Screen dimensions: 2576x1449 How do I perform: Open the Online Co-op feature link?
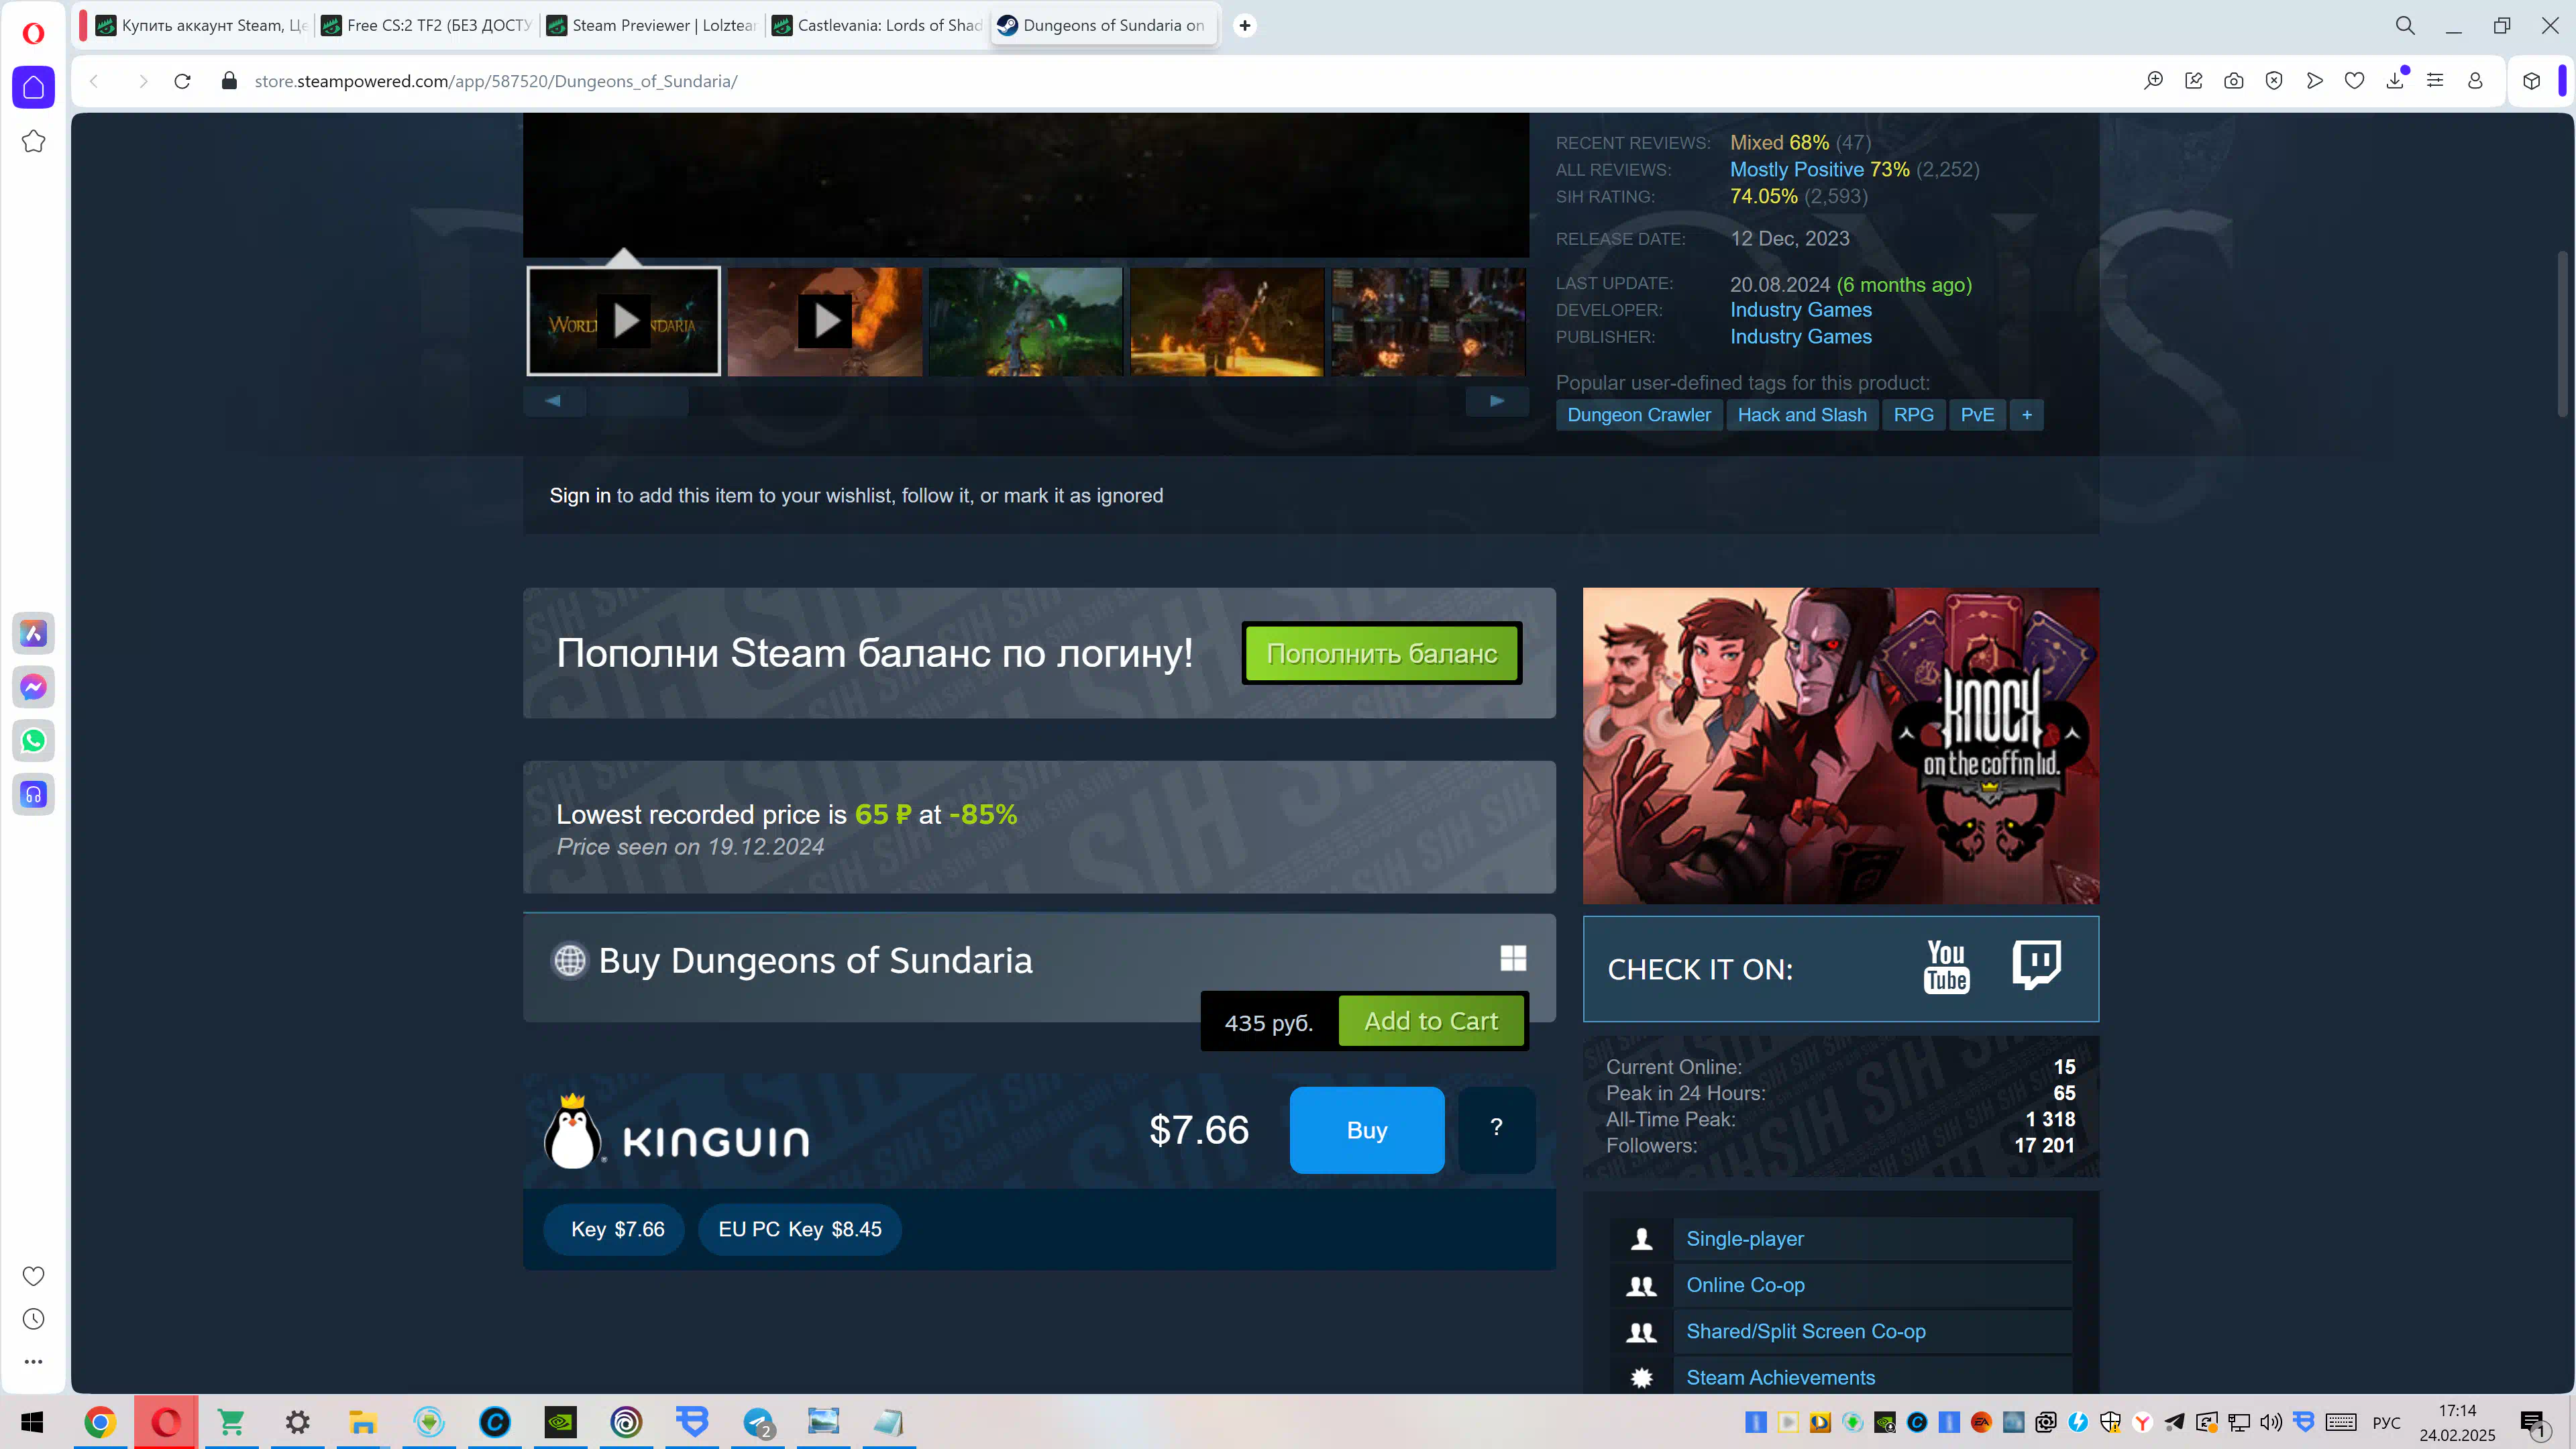1745,1285
